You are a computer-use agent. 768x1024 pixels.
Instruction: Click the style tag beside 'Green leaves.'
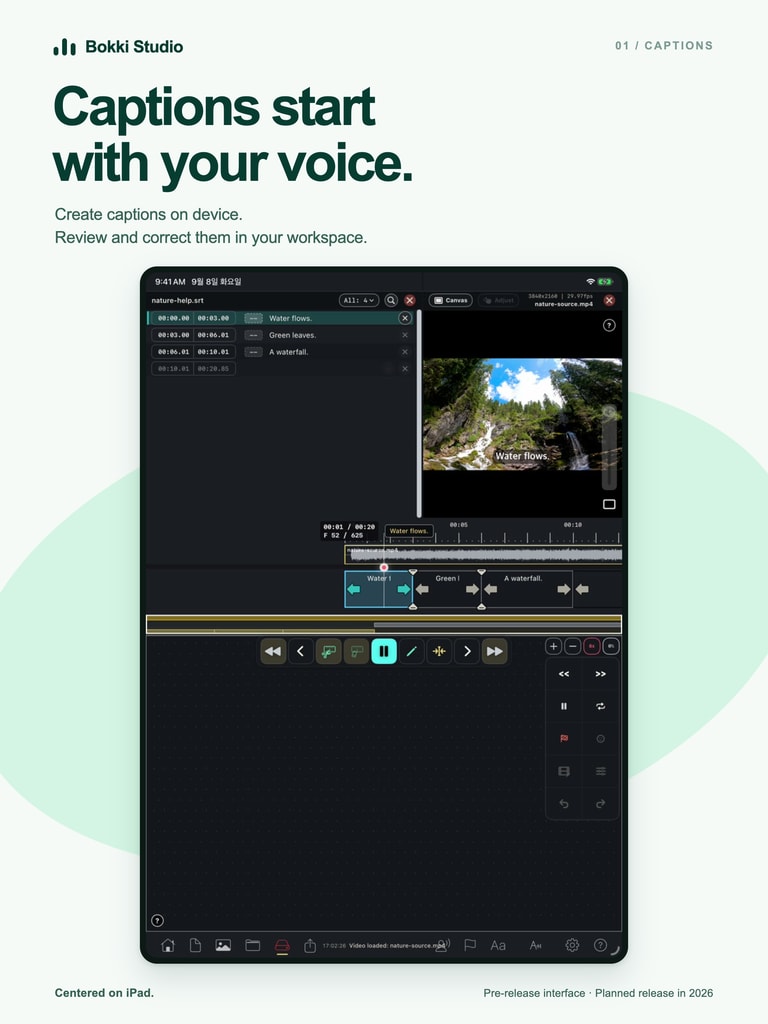(253, 335)
